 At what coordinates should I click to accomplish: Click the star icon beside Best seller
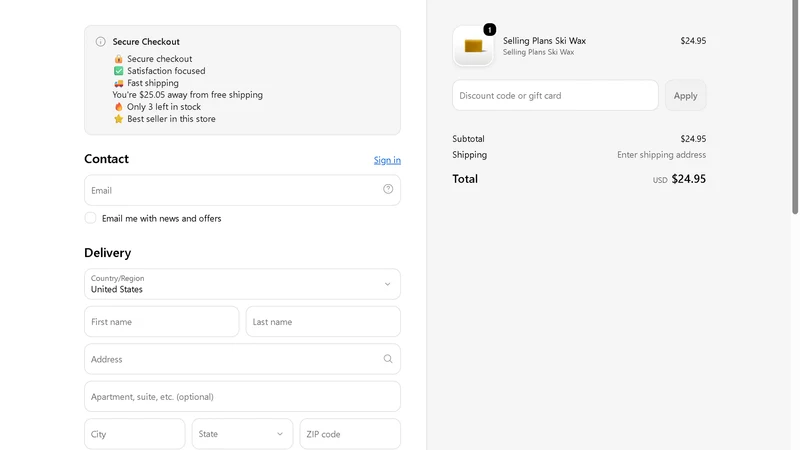[x=118, y=119]
